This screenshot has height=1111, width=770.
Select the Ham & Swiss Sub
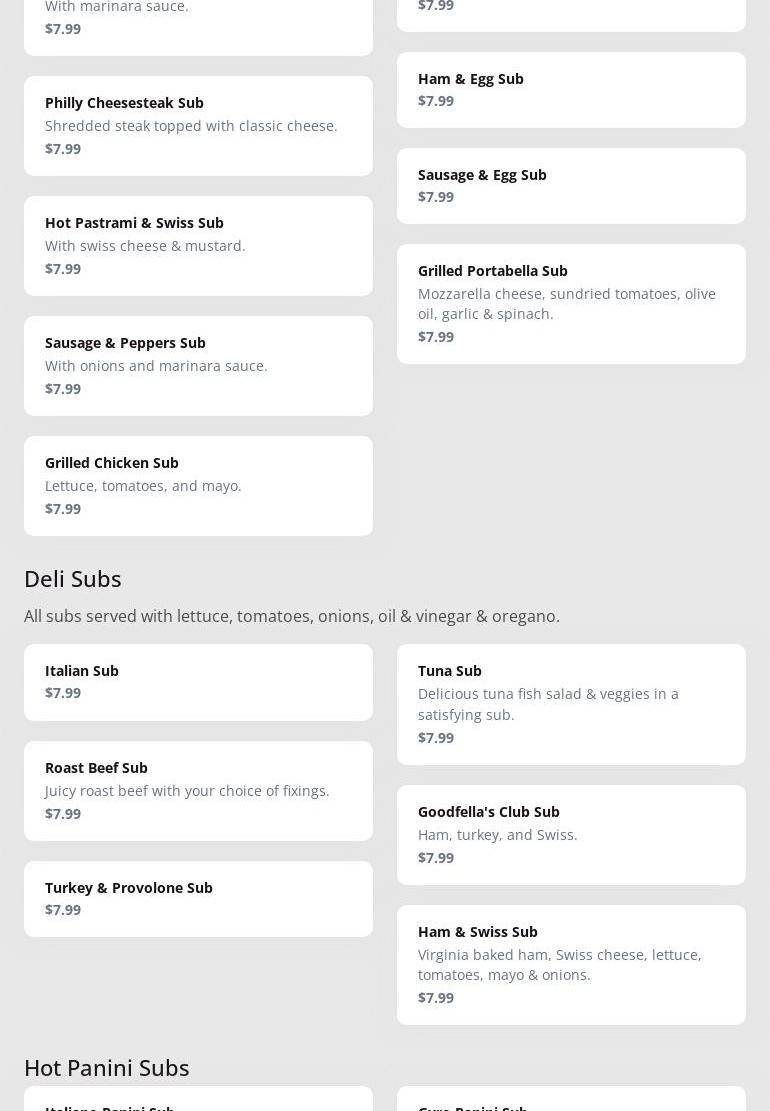pyautogui.click(x=571, y=965)
